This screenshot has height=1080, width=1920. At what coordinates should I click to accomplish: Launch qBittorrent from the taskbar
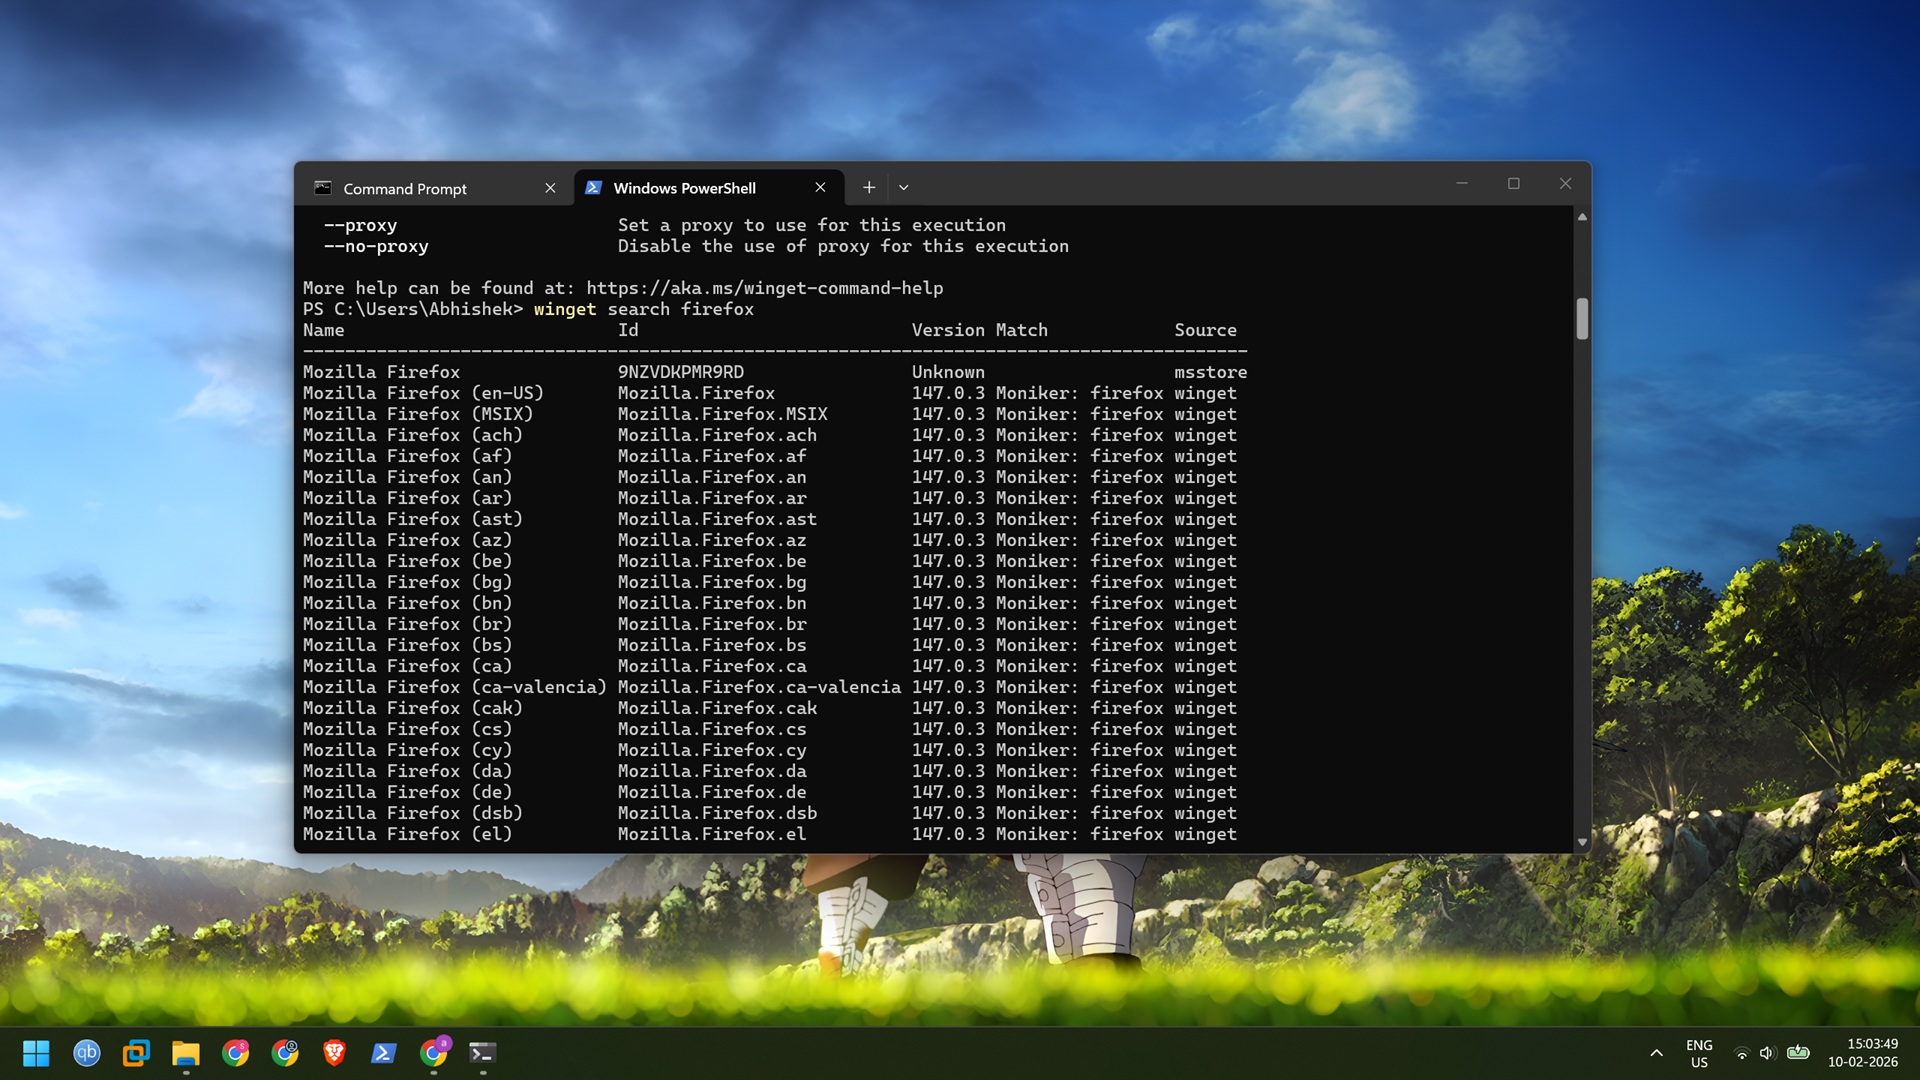coord(87,1053)
